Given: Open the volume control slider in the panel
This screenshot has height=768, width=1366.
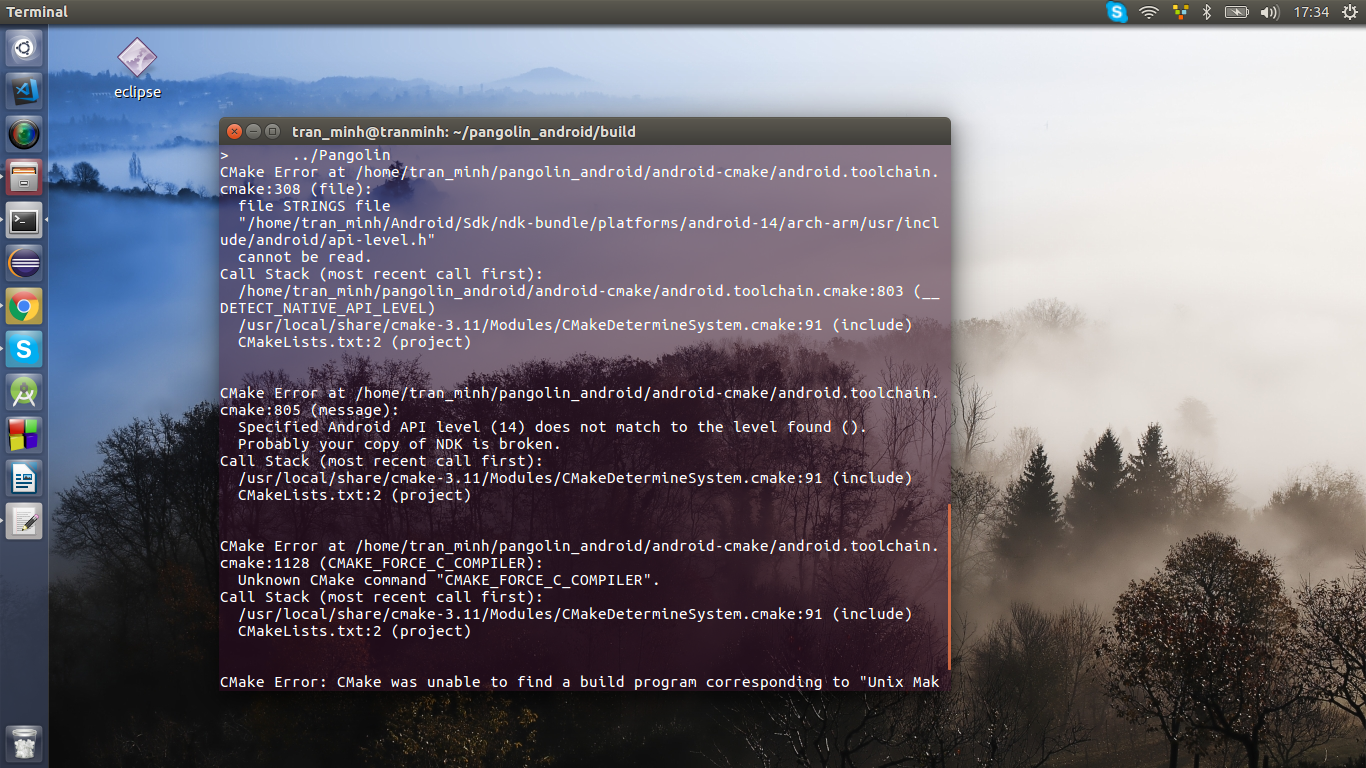Looking at the screenshot, I should 1270,12.
